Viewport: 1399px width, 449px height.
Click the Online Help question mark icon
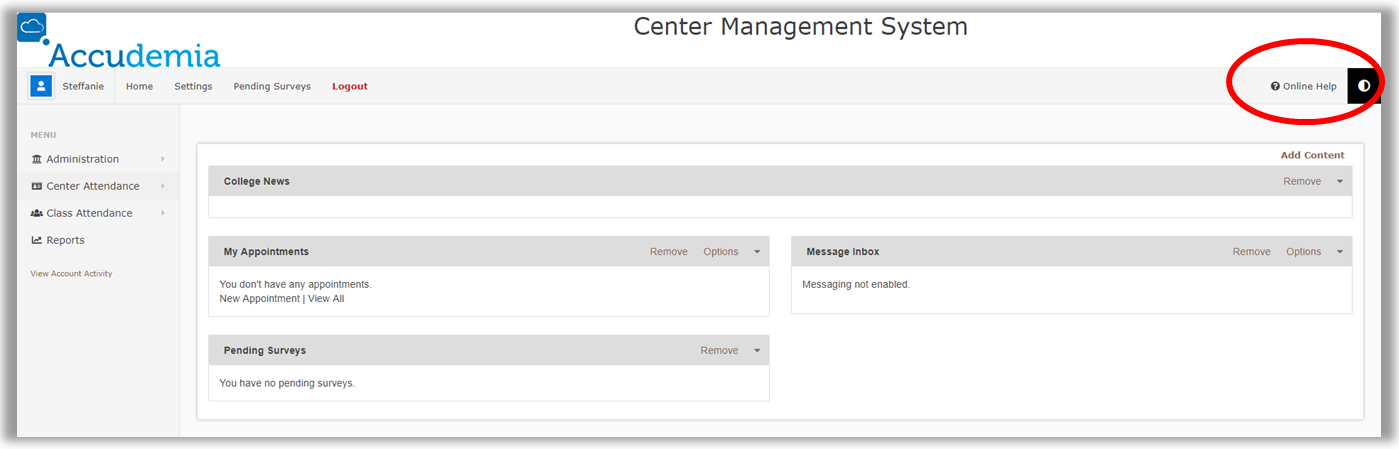1275,86
